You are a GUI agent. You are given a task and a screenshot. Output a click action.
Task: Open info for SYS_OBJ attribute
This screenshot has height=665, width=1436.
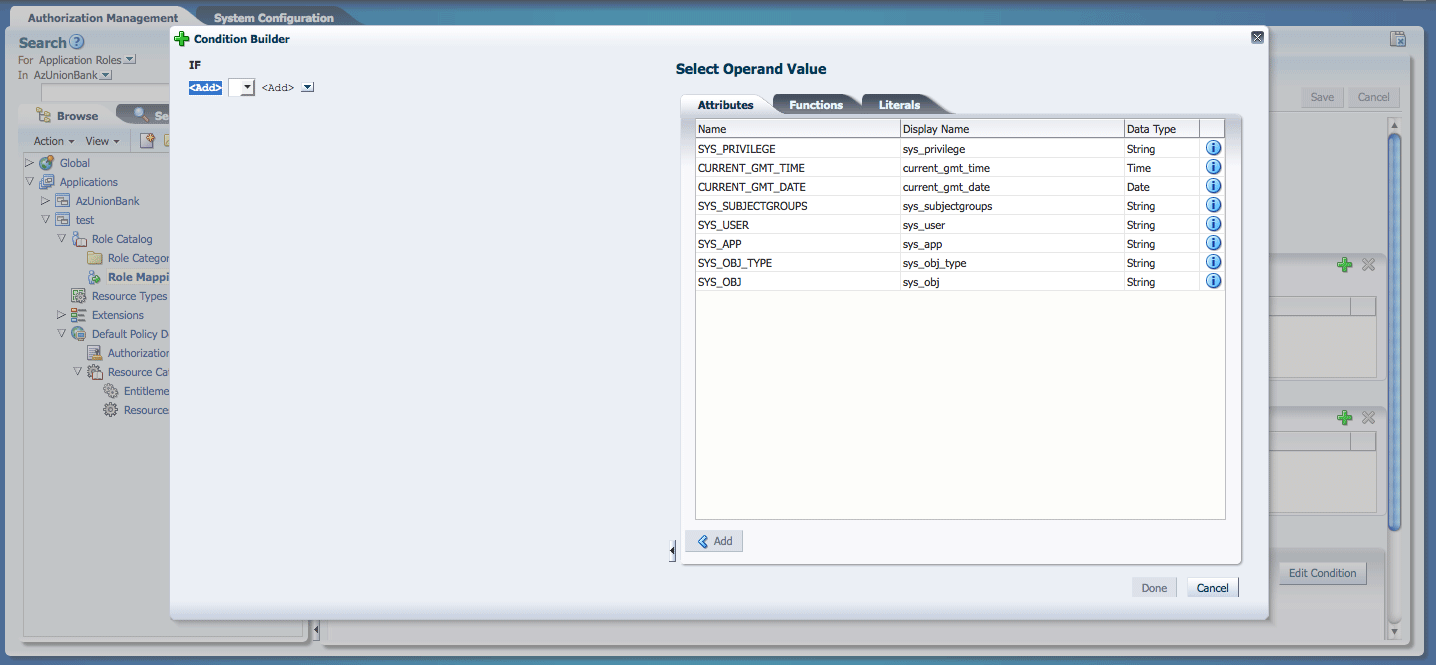coord(1213,281)
